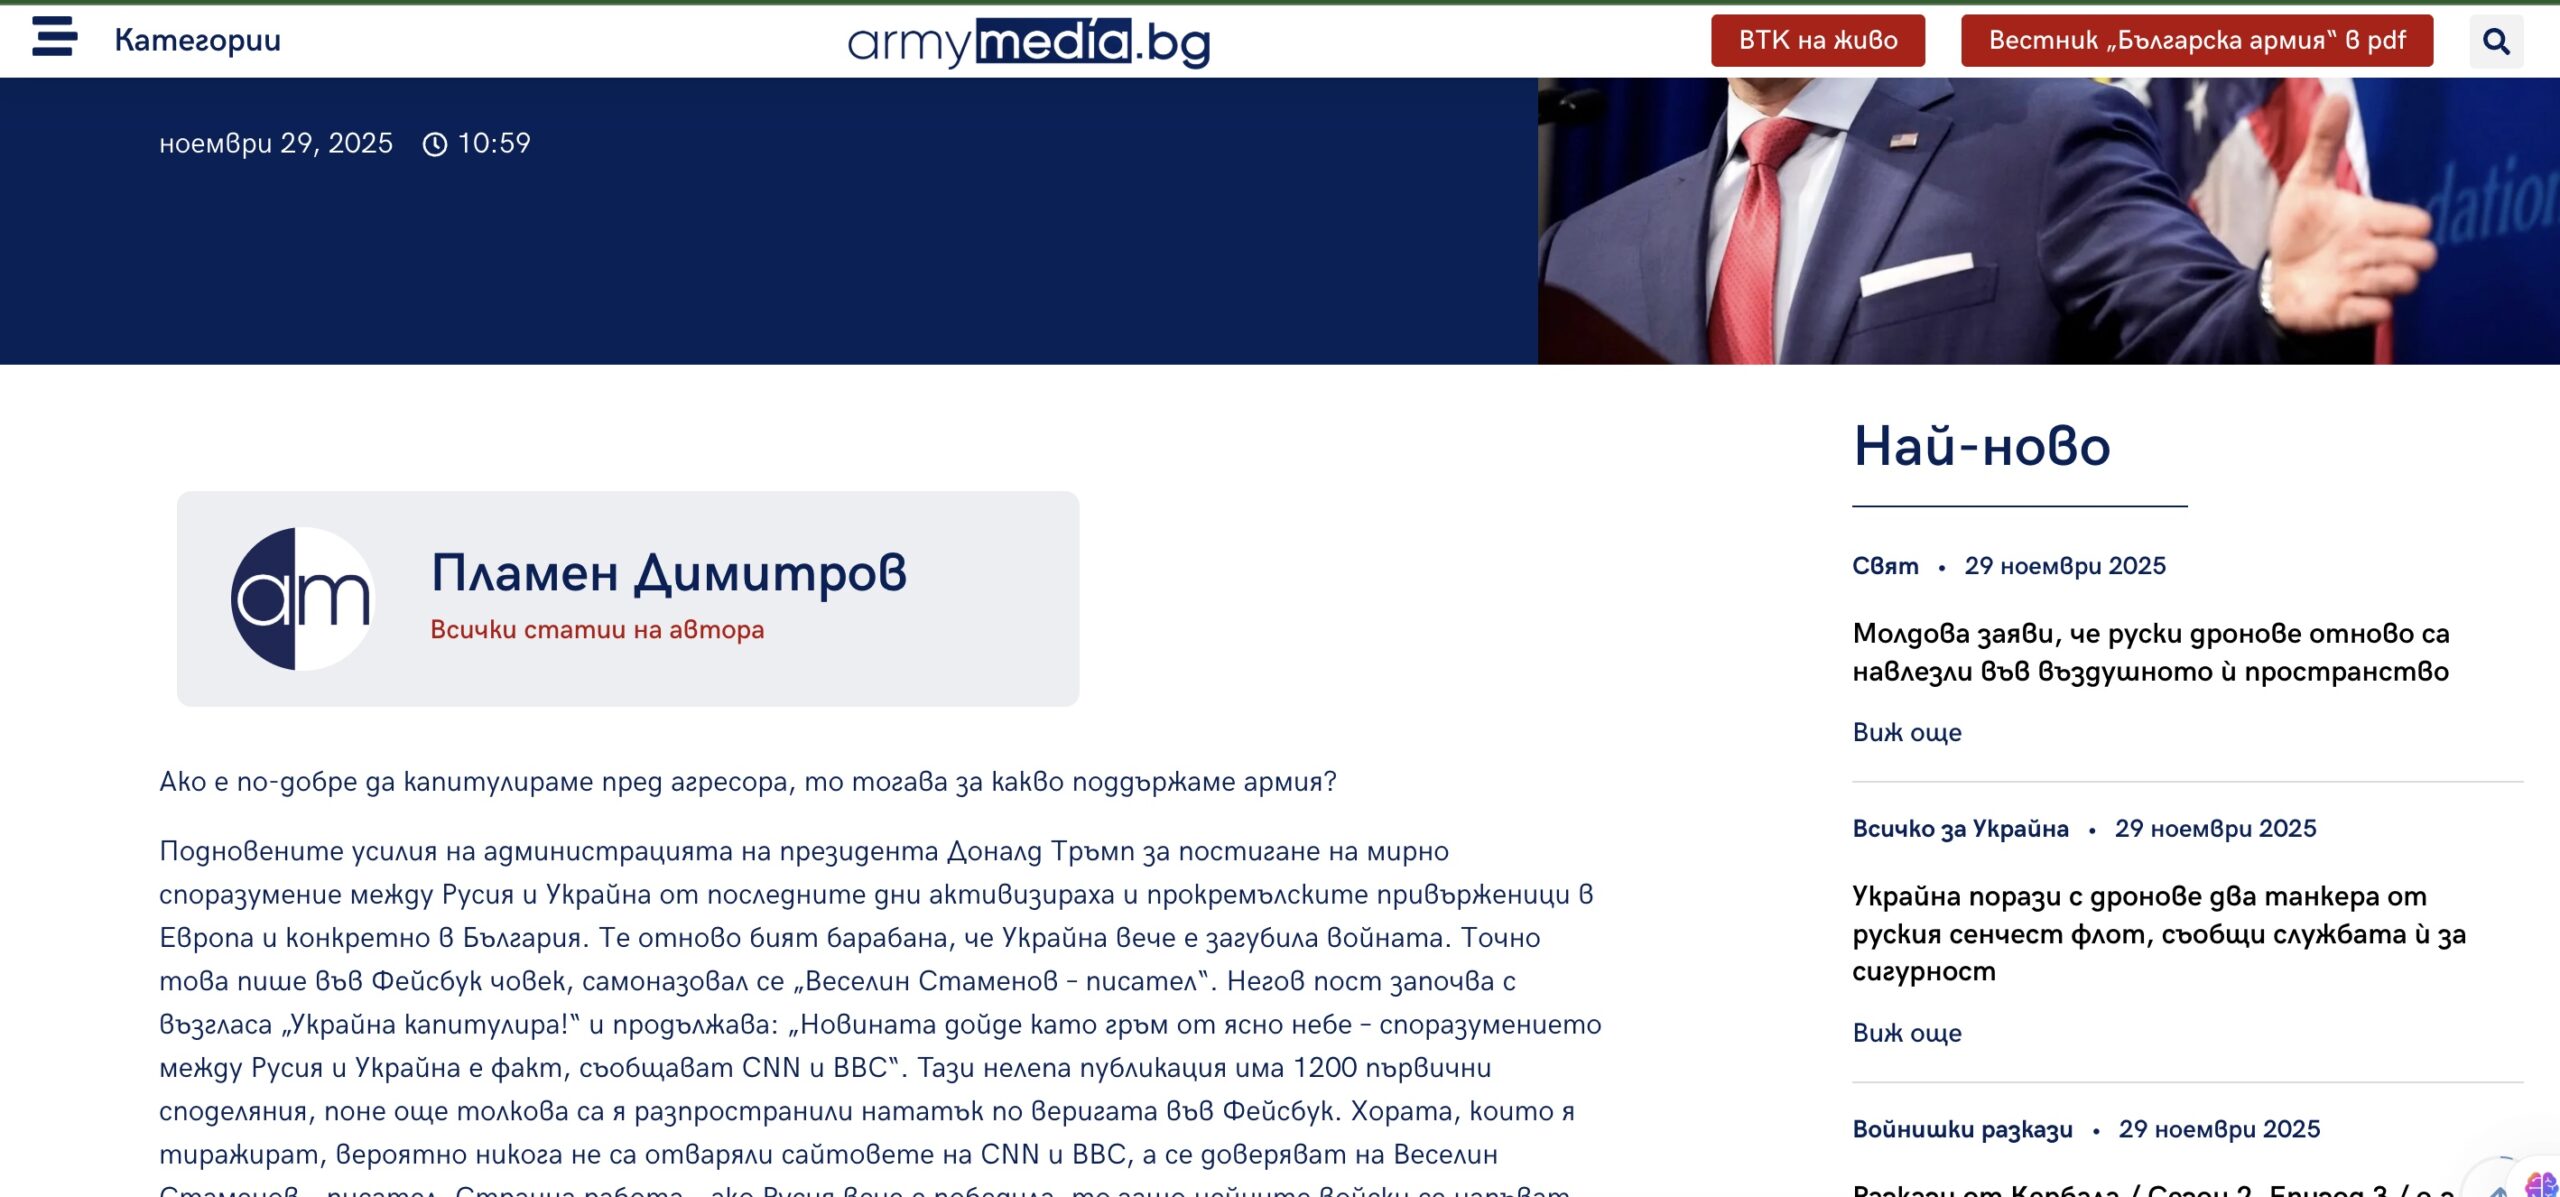Click the article header photo
2560x1197 pixels.
(2048, 220)
